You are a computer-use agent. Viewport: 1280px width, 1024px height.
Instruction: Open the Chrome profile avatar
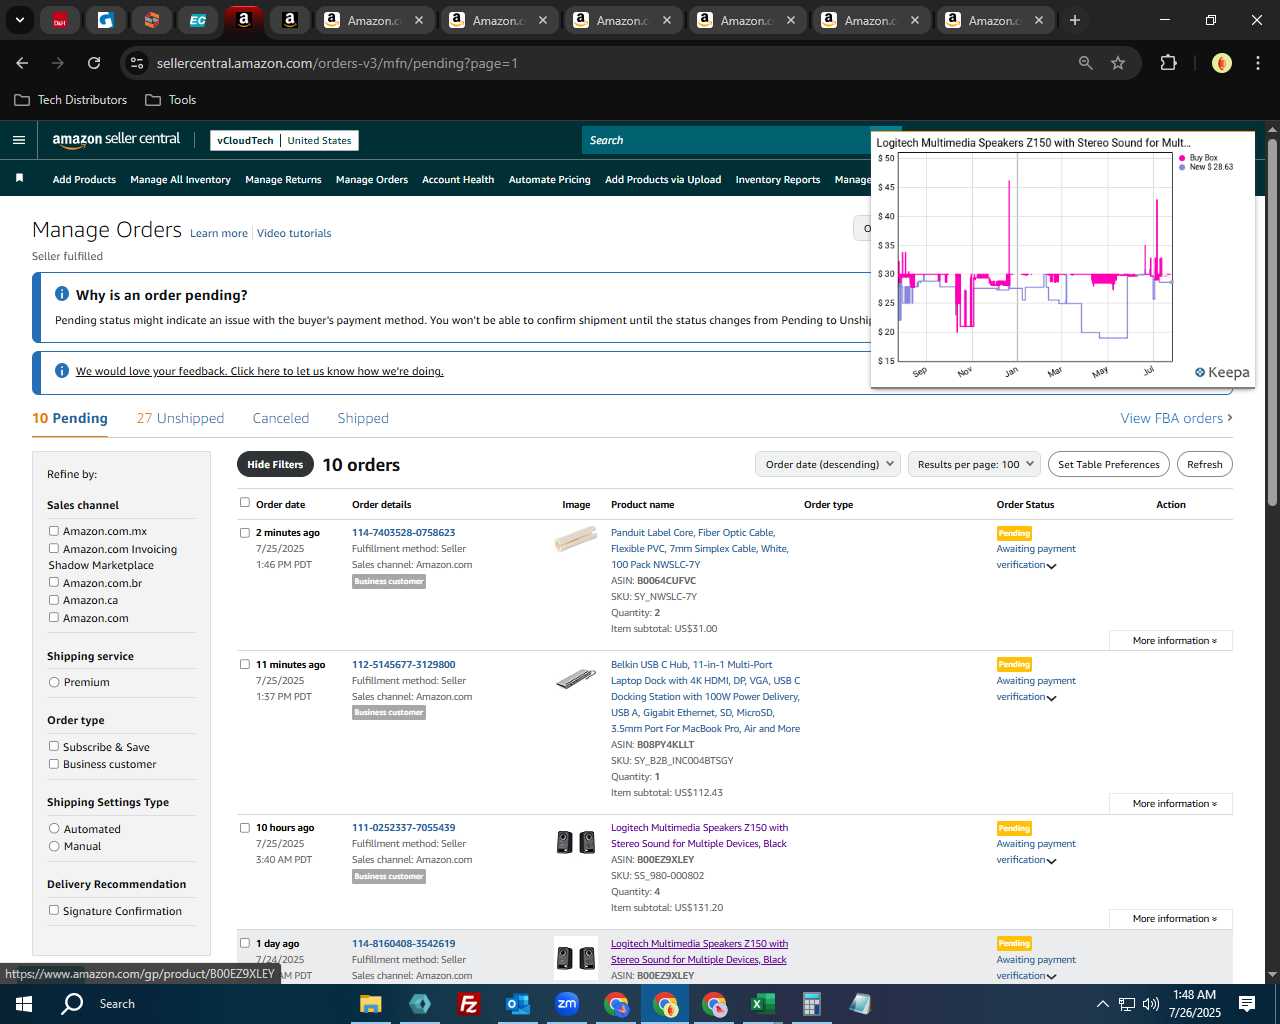click(1221, 63)
